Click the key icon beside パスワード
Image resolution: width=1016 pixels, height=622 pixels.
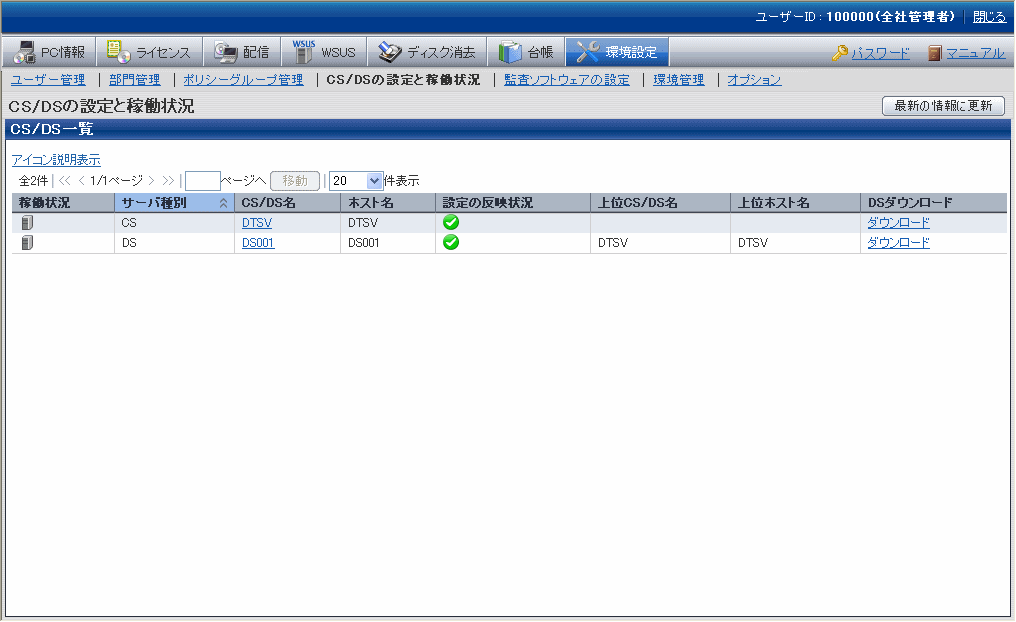[840, 52]
